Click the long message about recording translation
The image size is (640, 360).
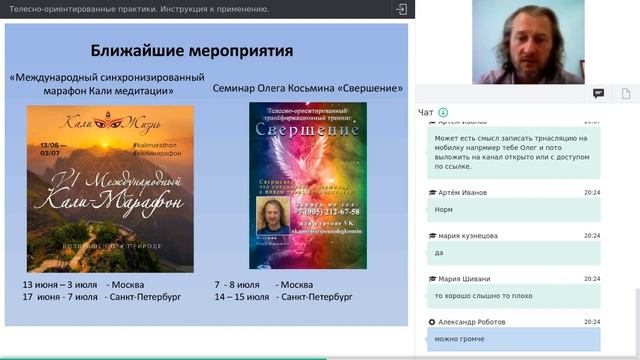point(514,152)
